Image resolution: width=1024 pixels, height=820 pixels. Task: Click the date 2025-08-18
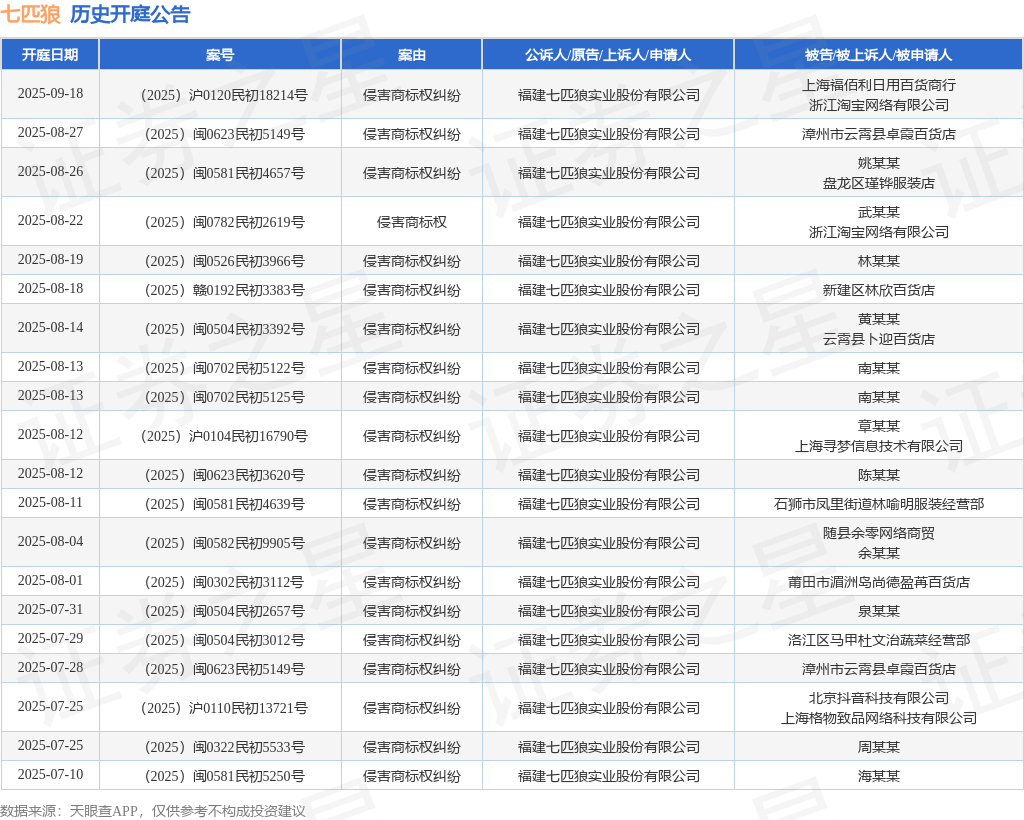coord(50,288)
